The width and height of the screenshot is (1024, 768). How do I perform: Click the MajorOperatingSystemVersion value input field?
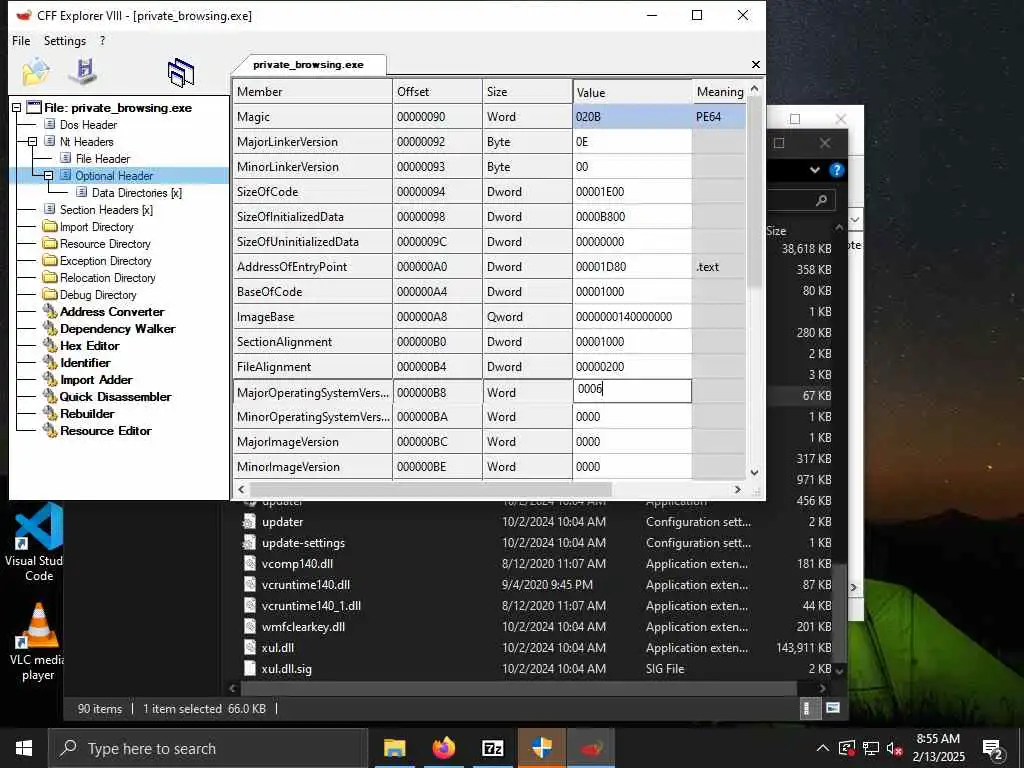632,391
